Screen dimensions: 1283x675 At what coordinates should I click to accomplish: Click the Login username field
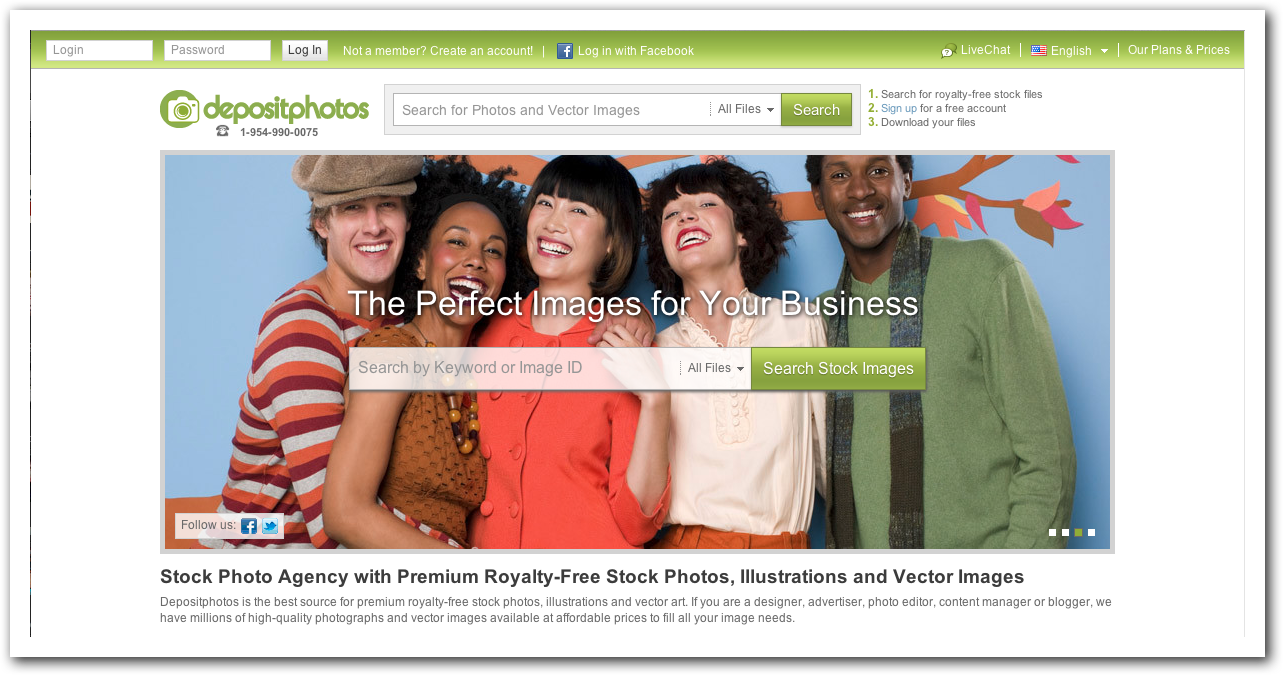[x=99, y=50]
